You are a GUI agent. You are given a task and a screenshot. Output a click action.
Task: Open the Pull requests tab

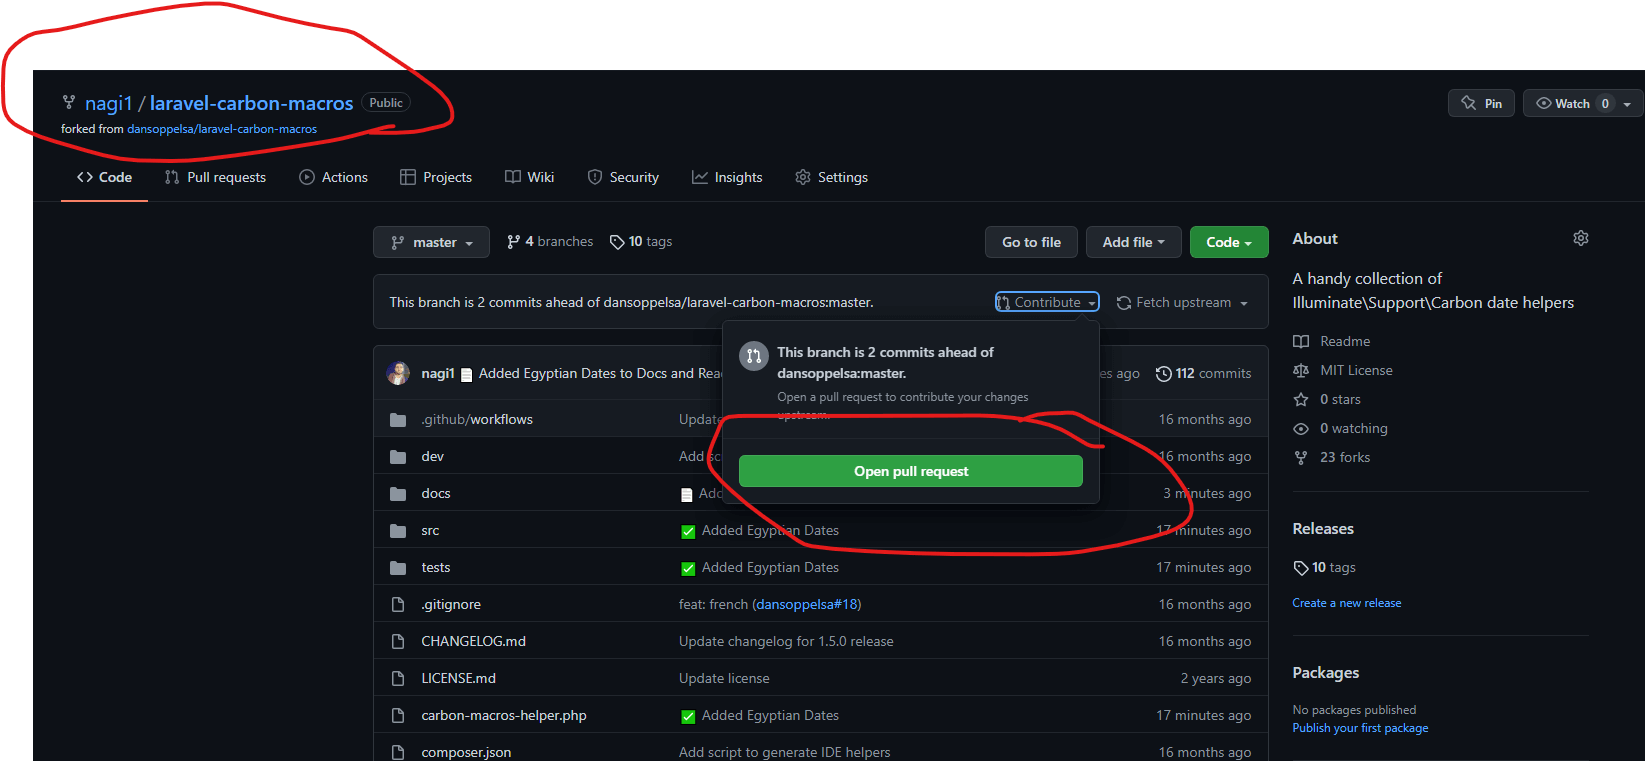[x=215, y=177]
